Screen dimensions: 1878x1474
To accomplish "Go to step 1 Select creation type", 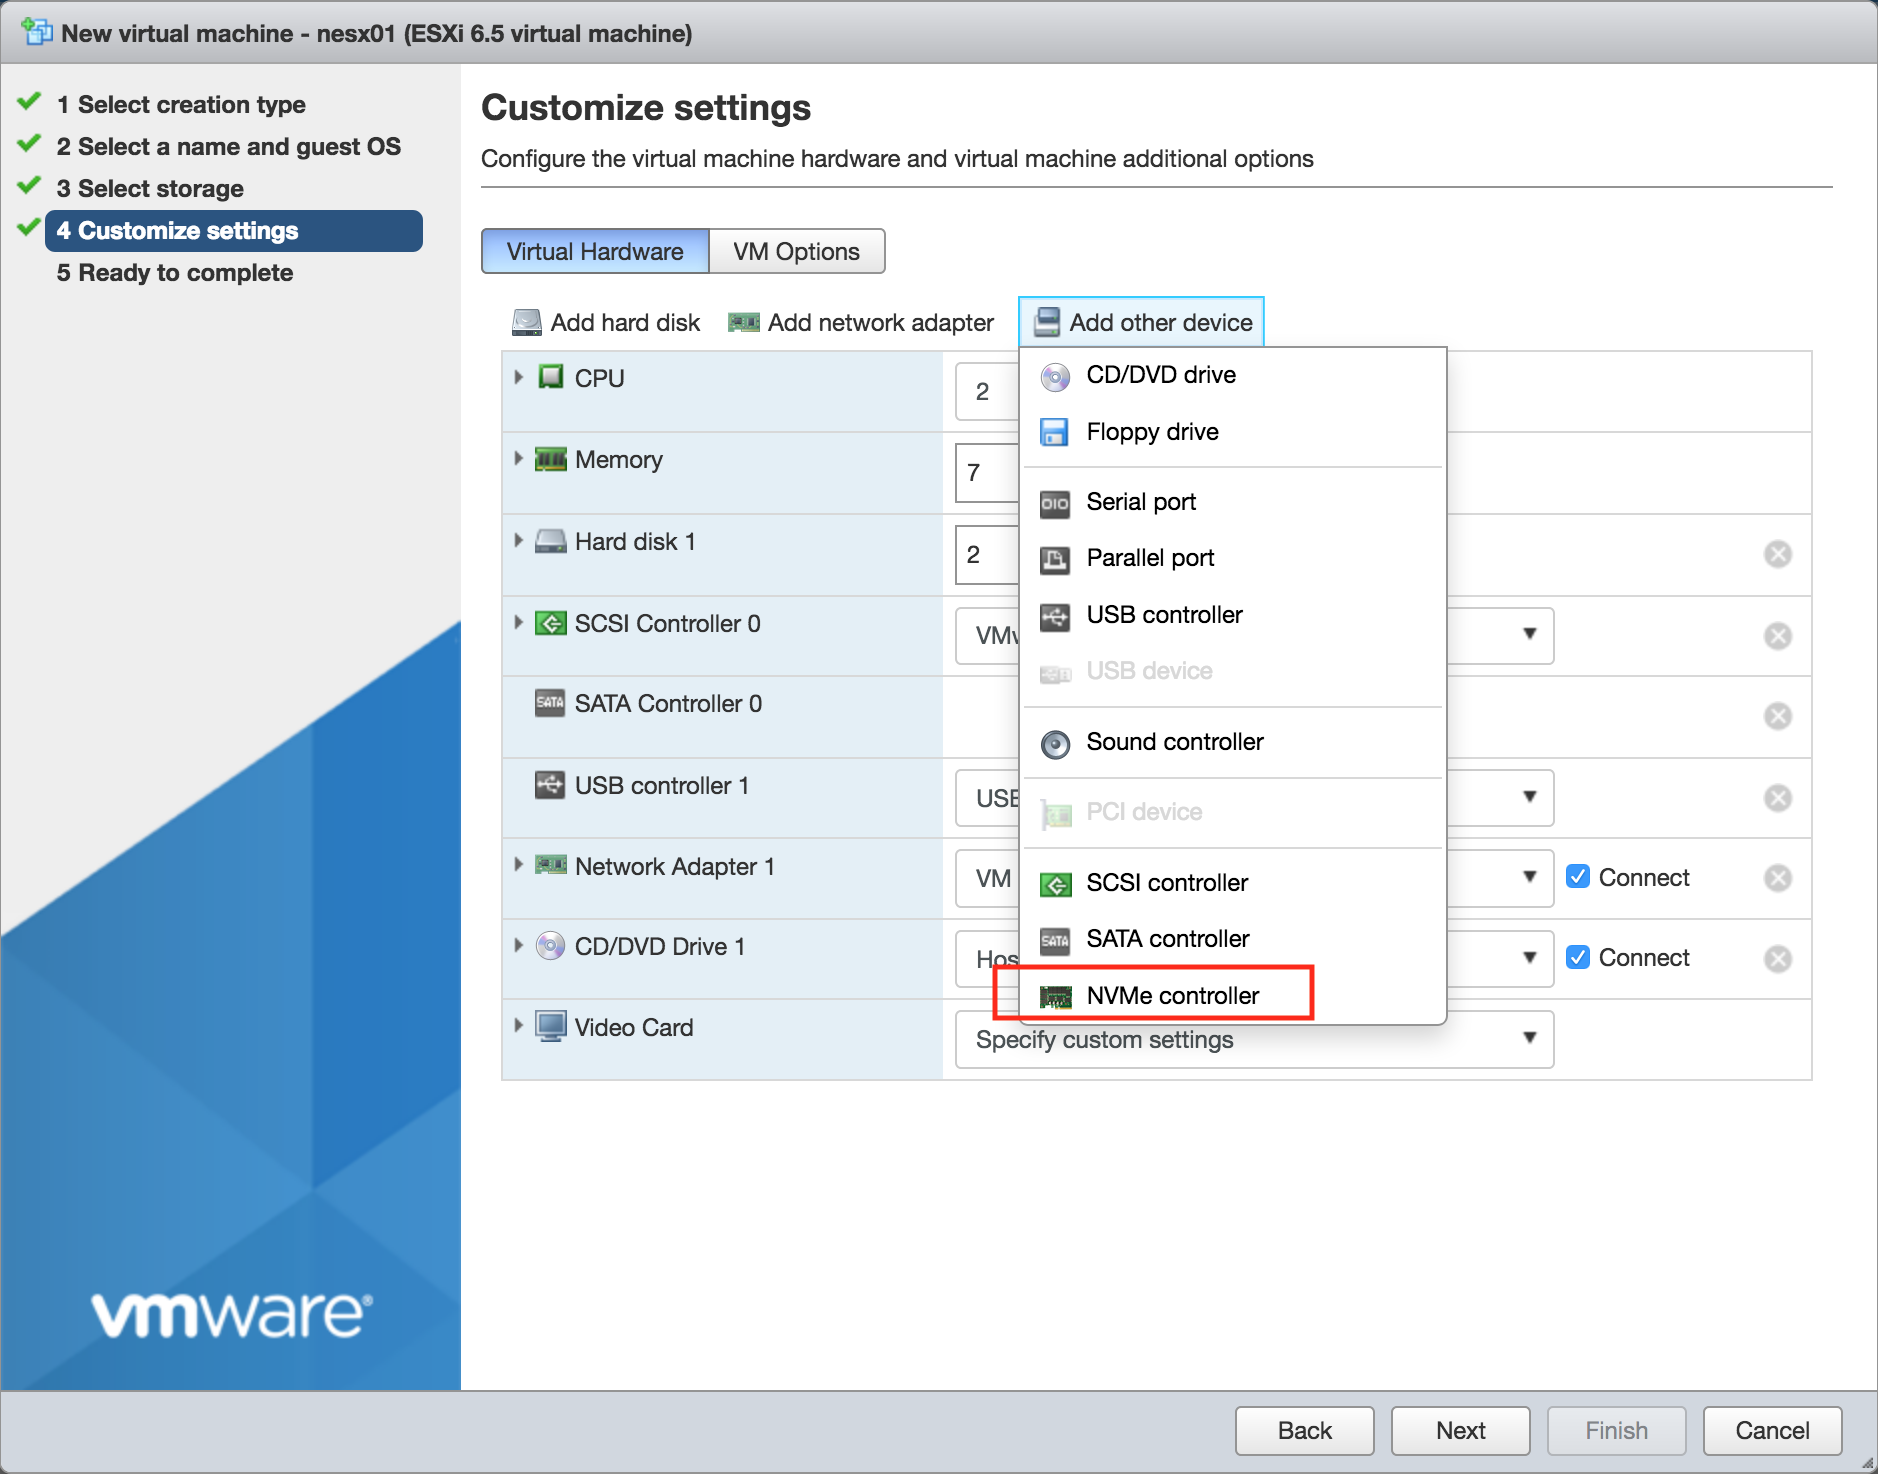I will point(181,104).
